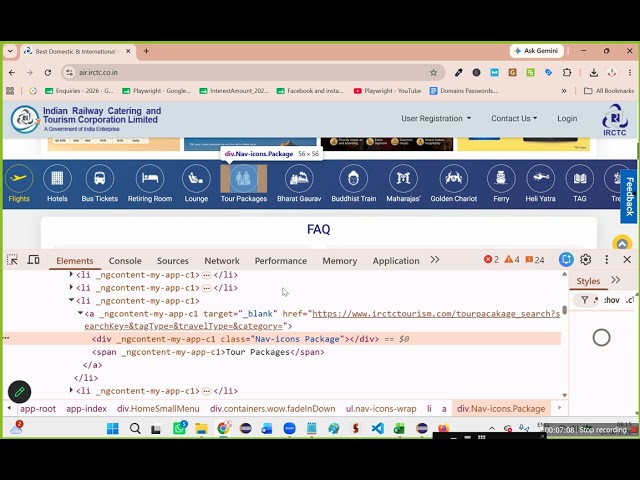Click the issues count indicator showing 24
This screenshot has width=640, height=480.
[x=535, y=260]
